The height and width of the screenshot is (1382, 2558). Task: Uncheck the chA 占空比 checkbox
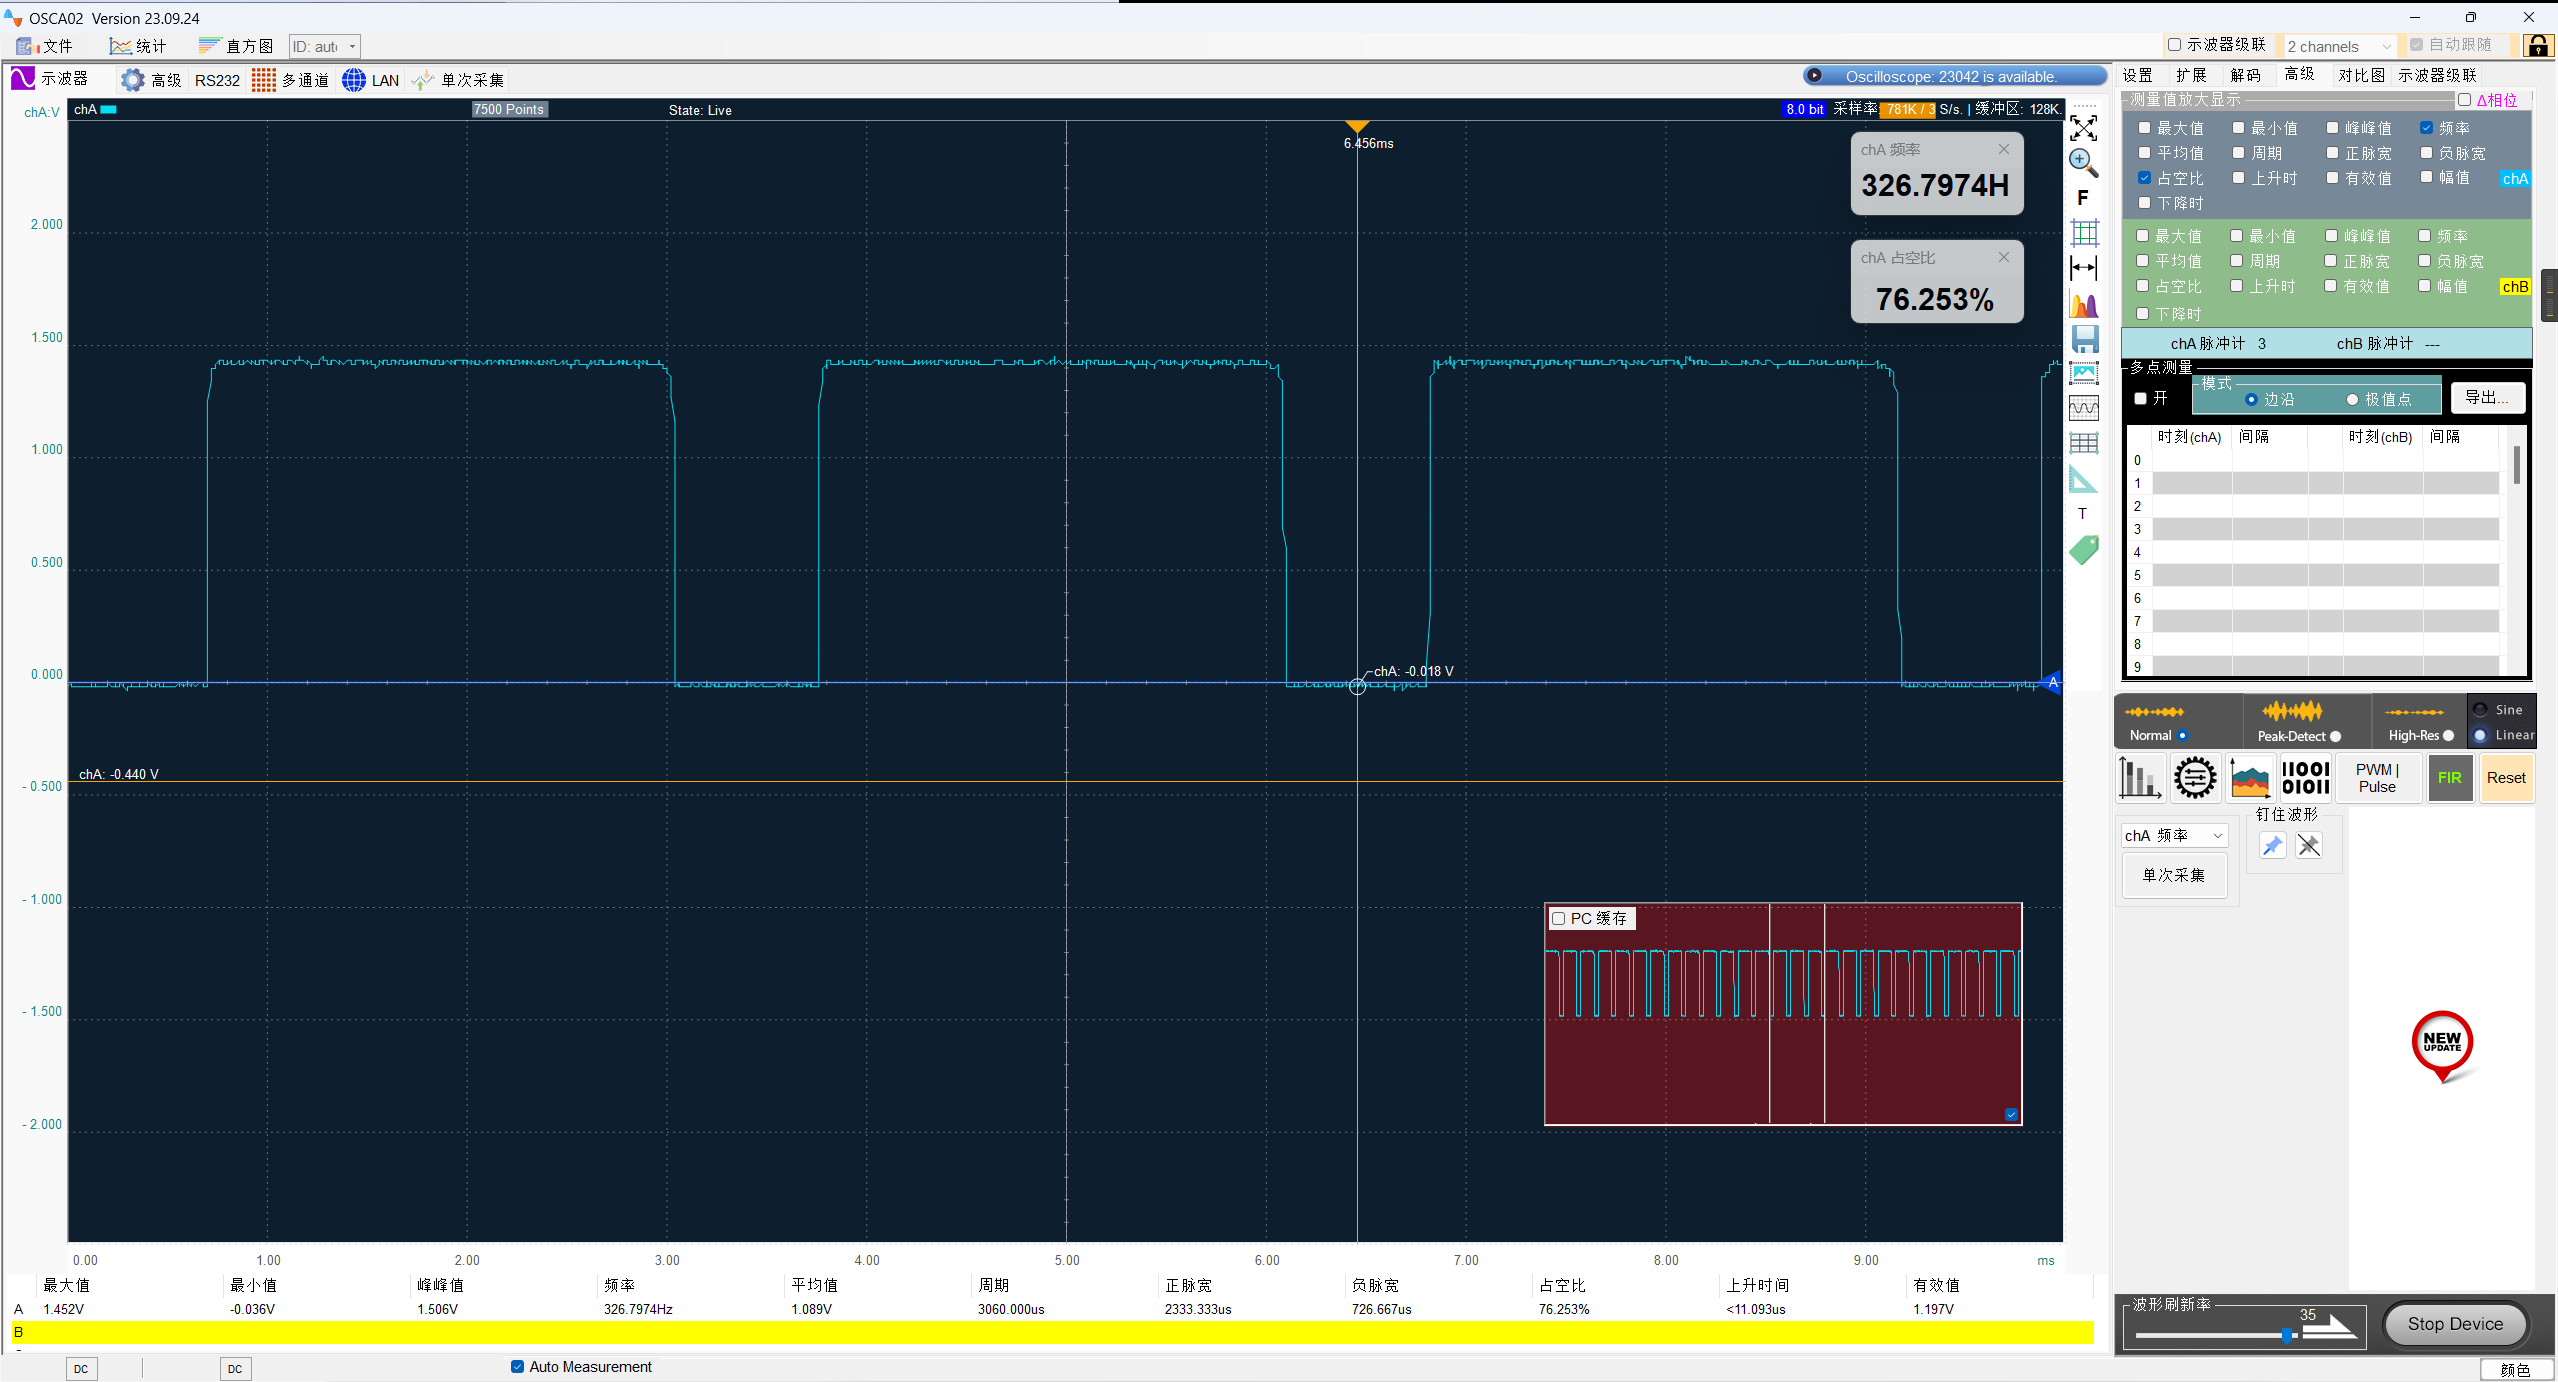point(2145,178)
